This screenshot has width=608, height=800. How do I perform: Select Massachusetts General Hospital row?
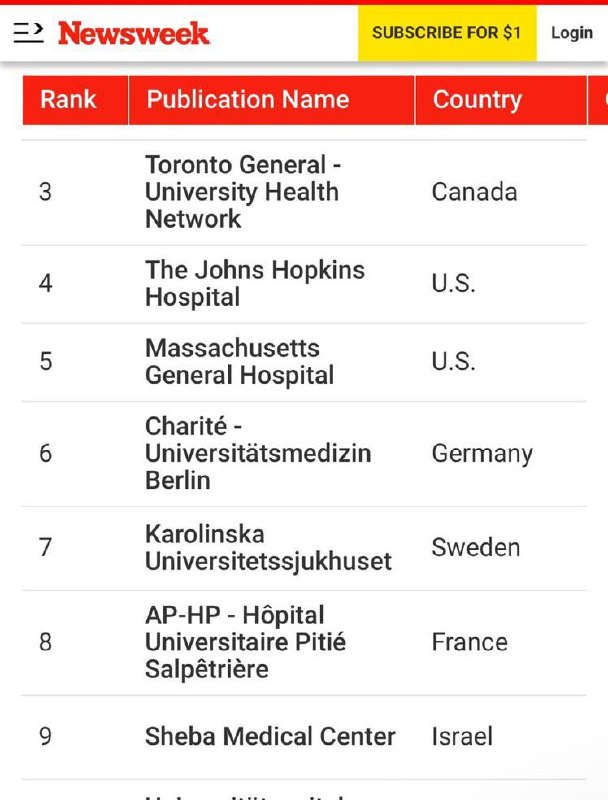tap(303, 362)
